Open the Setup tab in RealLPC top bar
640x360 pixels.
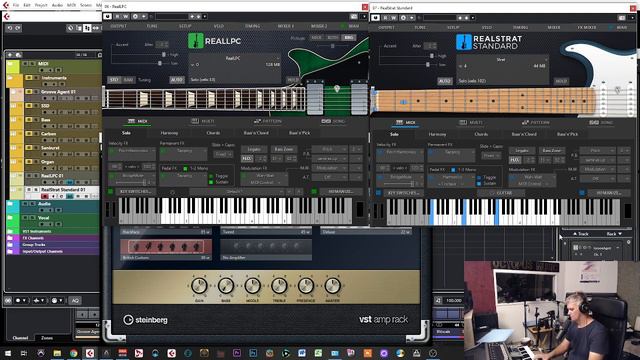pos(185,26)
